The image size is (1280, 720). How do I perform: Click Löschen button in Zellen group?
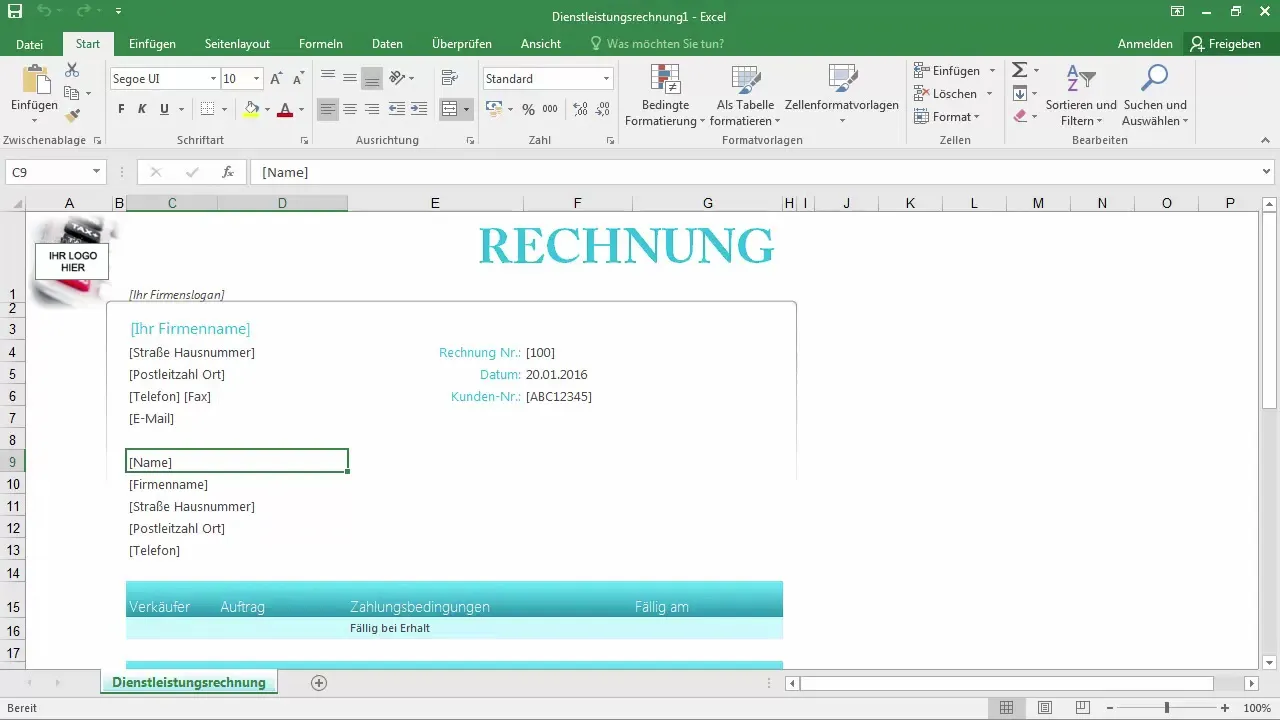click(x=954, y=93)
